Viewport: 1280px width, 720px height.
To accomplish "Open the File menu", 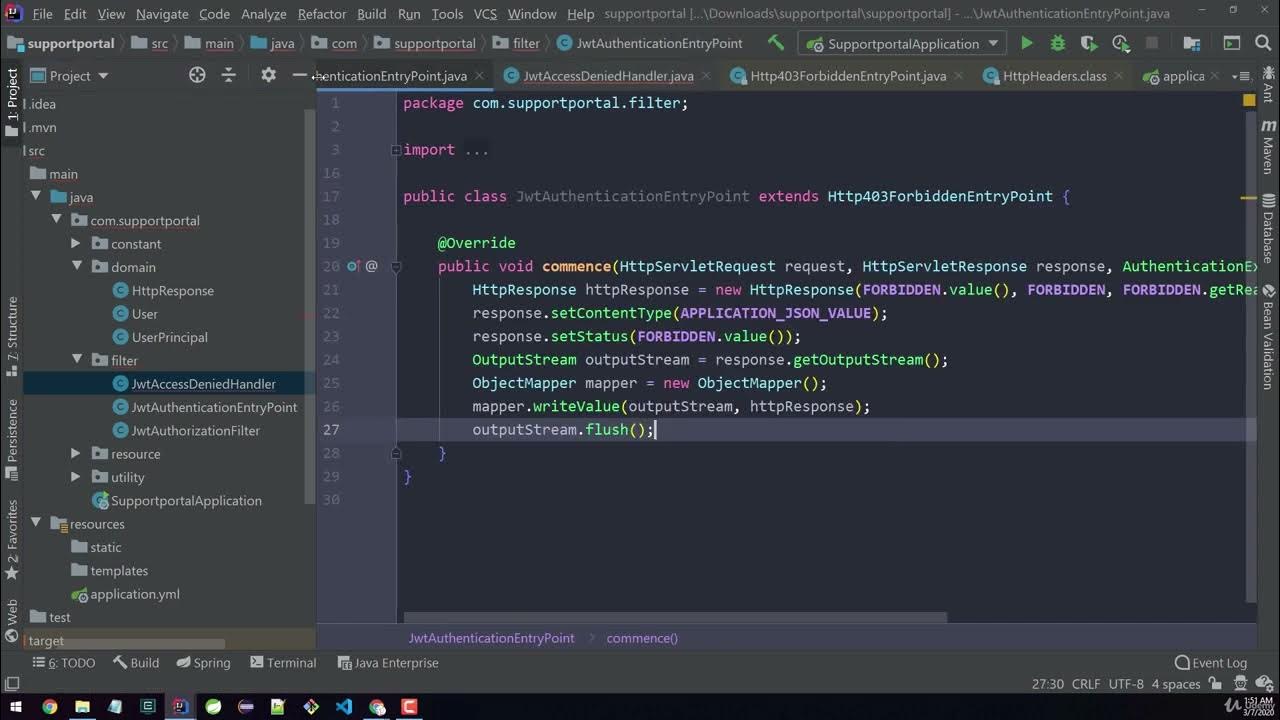I will 42,14.
